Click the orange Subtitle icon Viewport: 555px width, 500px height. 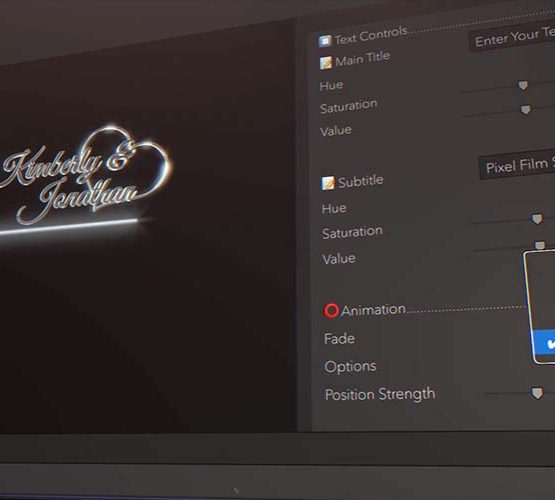[x=328, y=183]
